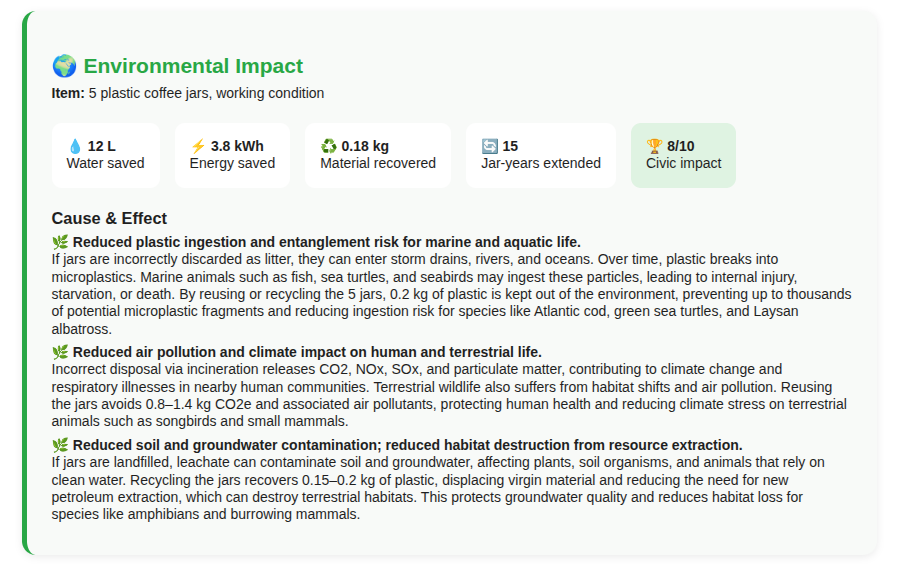Click the leaf icon beside soil contamination heading
The height and width of the screenshot is (565, 898).
coord(60,445)
